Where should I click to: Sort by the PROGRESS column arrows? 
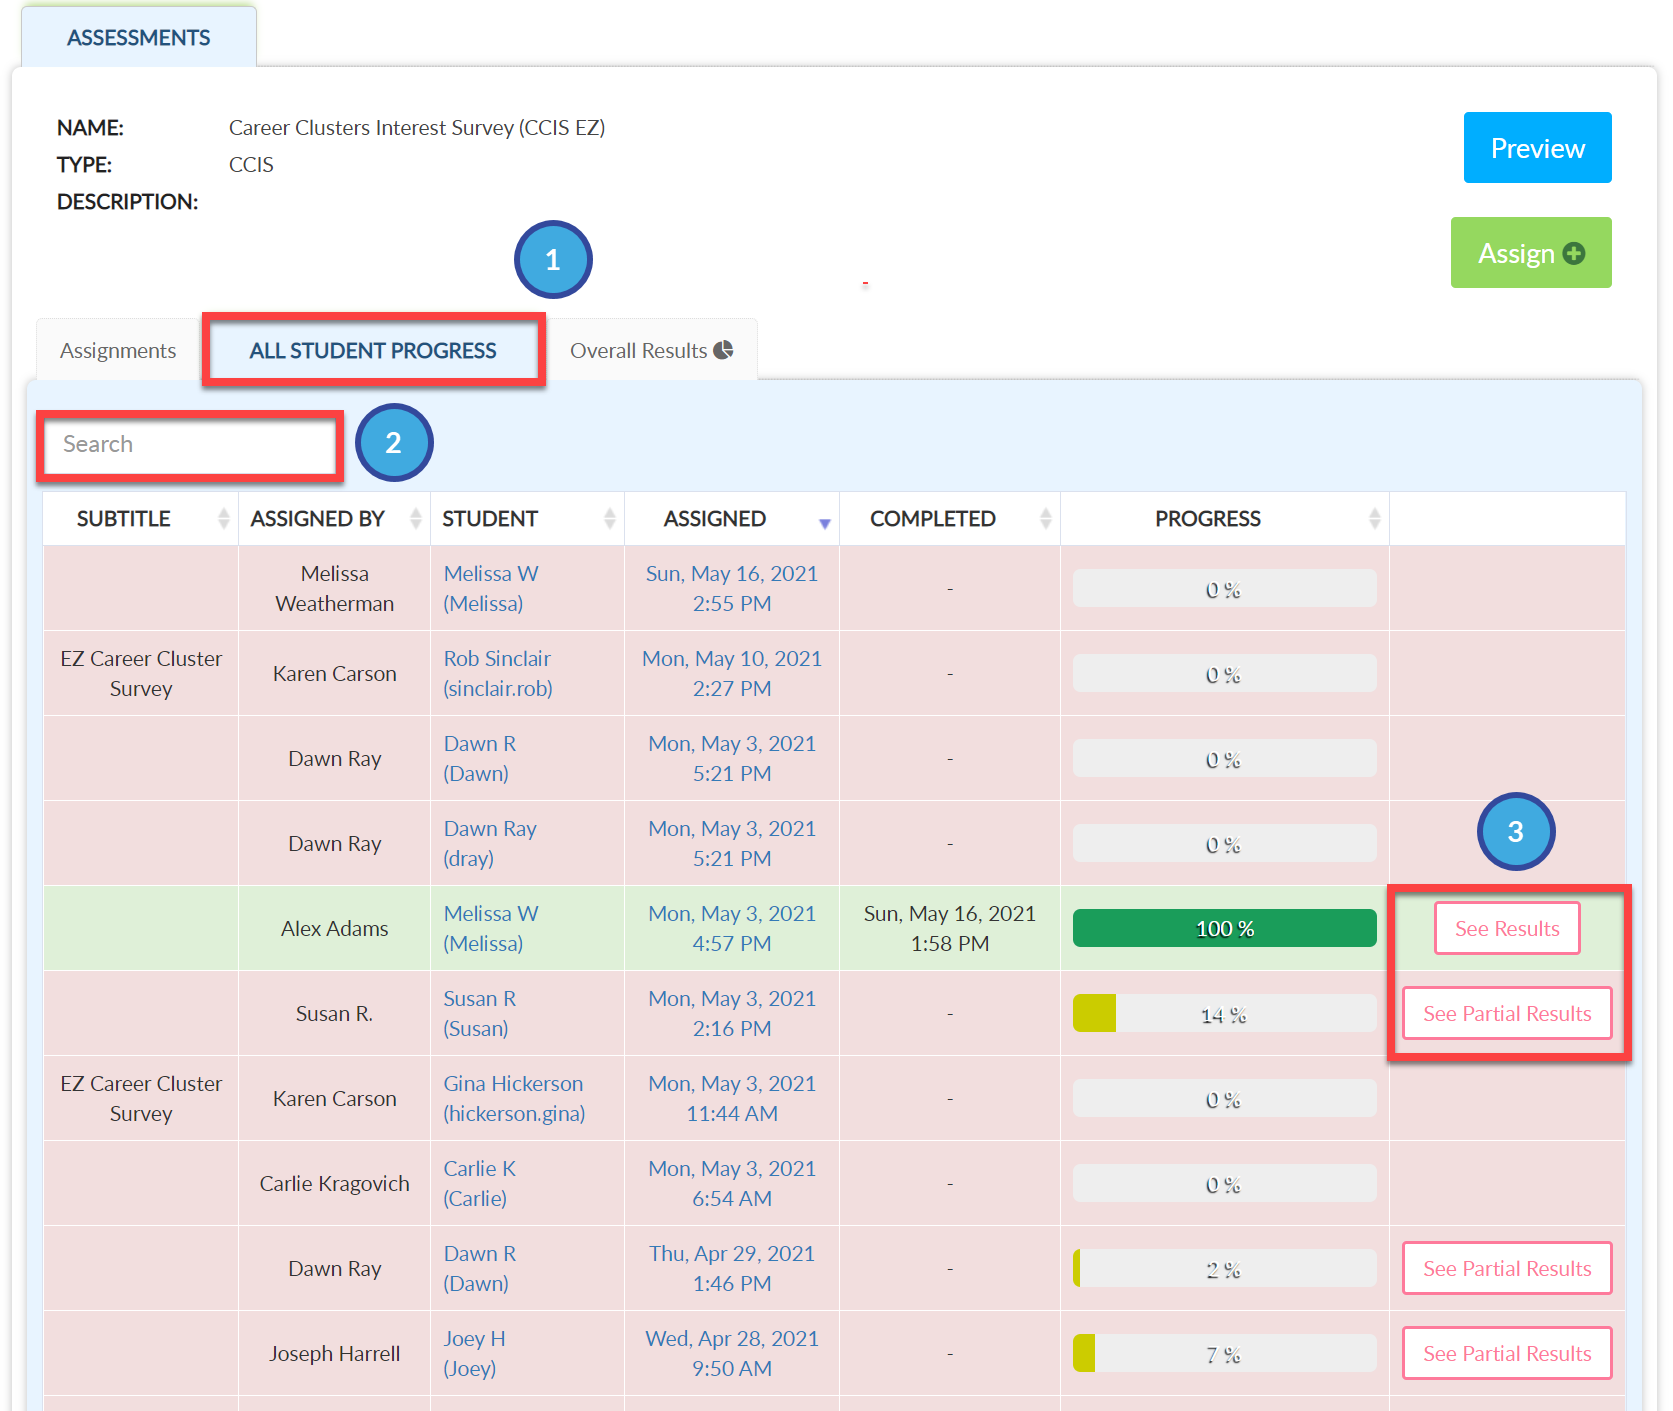tap(1374, 518)
